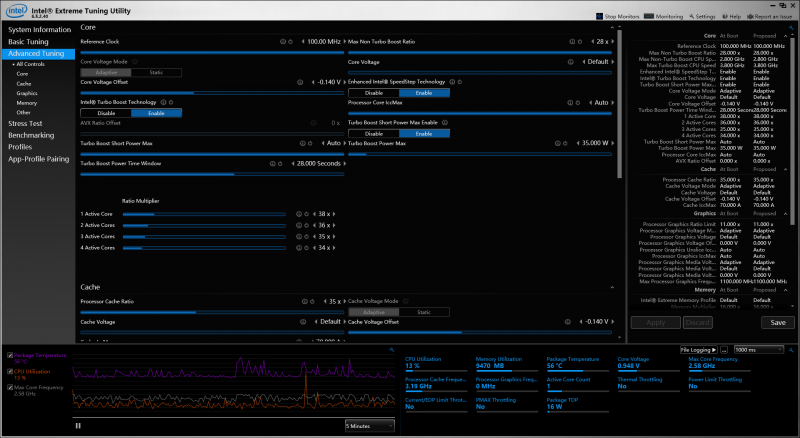The height and width of the screenshot is (438, 800).
Task: Disable Intel Turbo Boost Technology
Action: coord(105,113)
